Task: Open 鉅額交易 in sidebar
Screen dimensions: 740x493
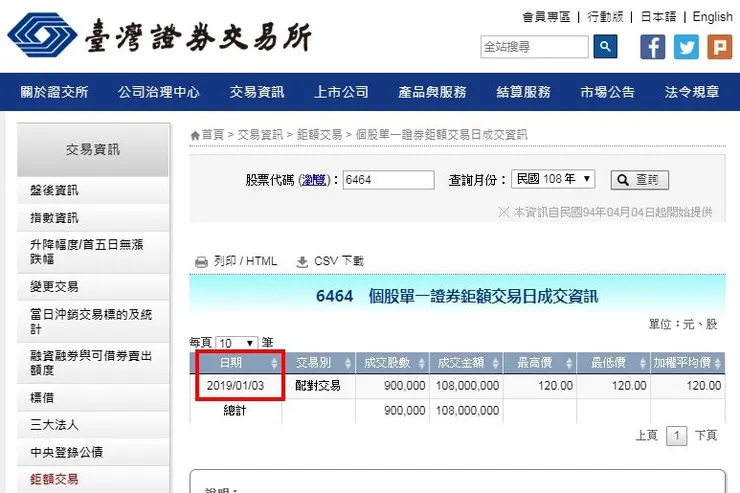Action: pos(93,480)
